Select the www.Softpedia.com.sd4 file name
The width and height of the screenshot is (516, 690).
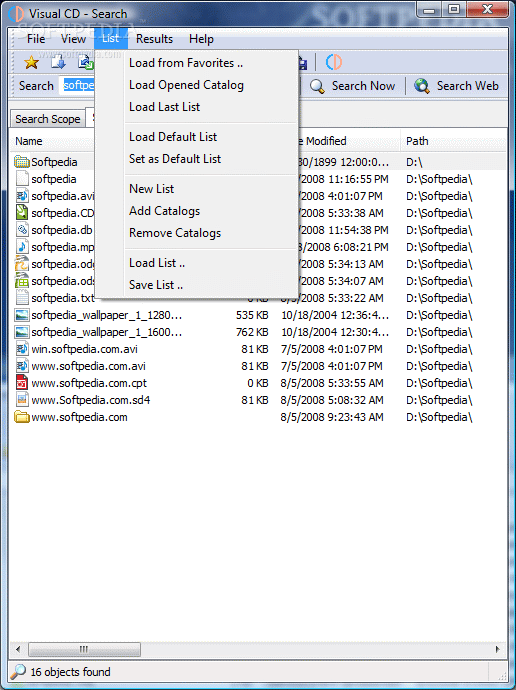(x=91, y=400)
